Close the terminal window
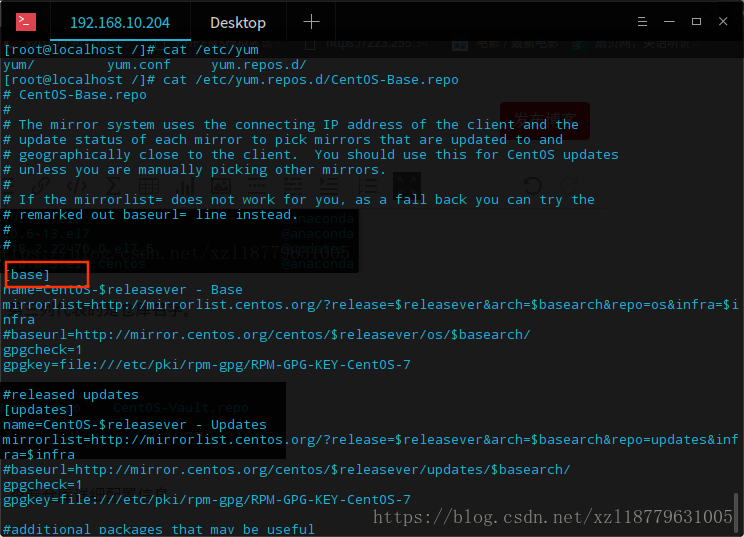Image resolution: width=744 pixels, height=537 pixels. click(723, 21)
